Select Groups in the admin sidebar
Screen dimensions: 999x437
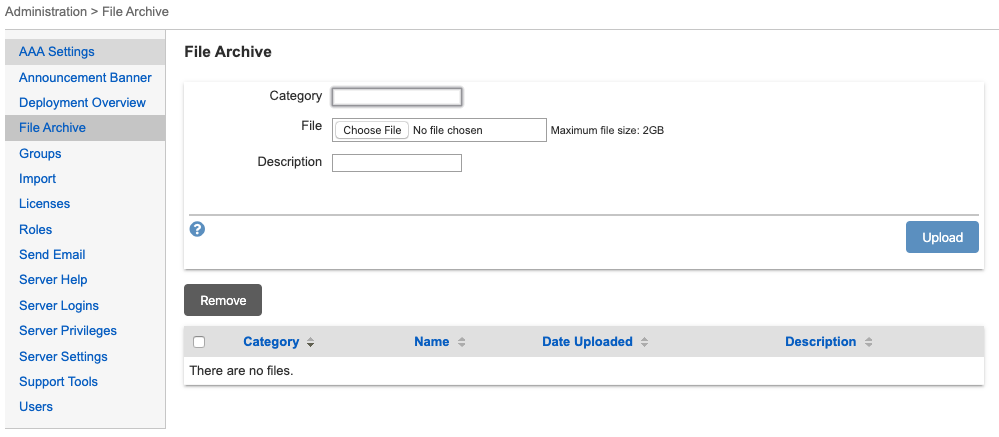coord(40,153)
